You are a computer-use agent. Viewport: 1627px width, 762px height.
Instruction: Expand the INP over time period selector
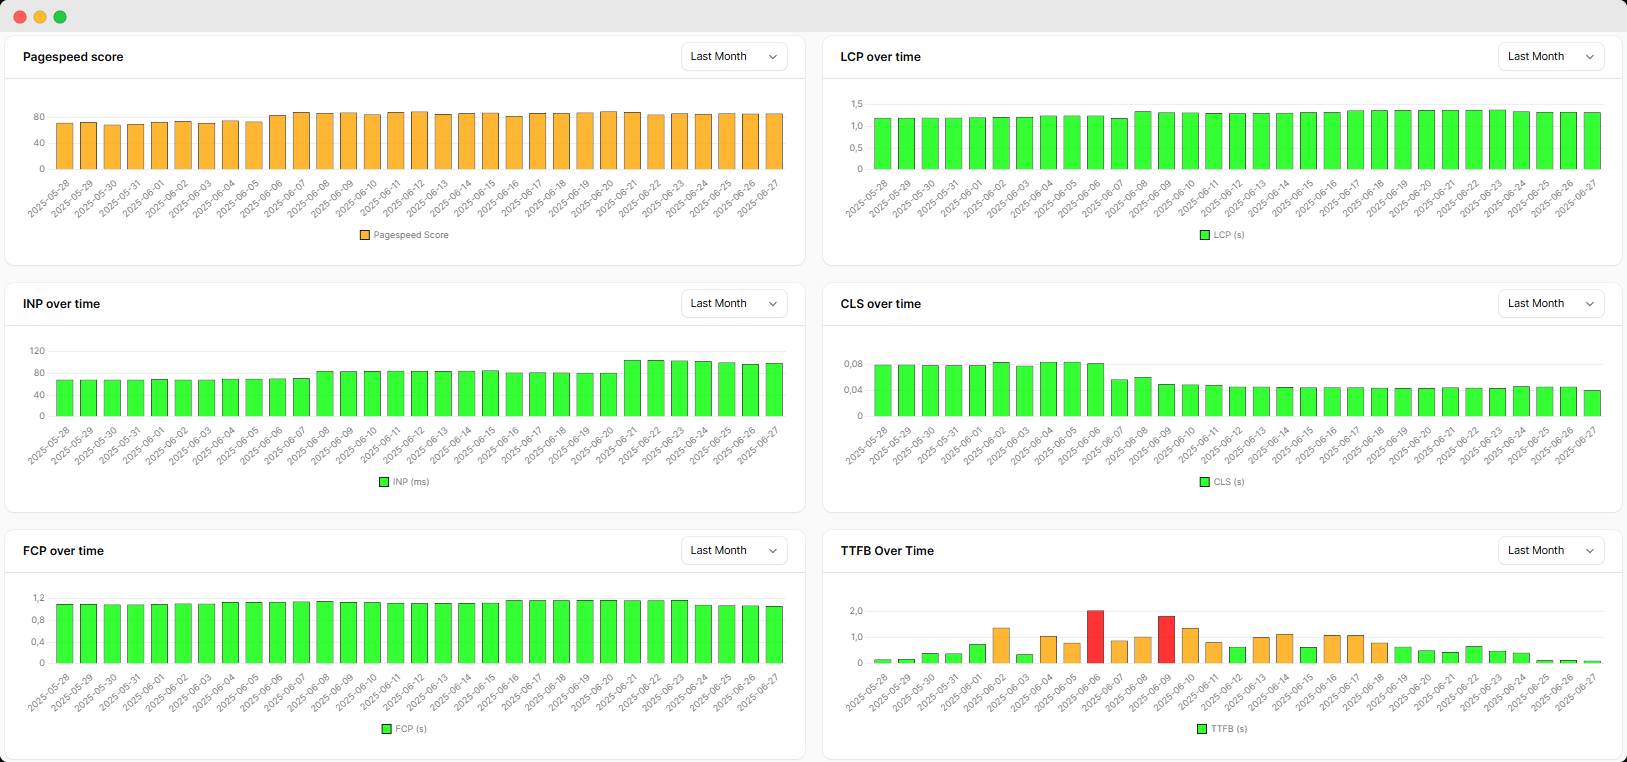click(x=734, y=304)
